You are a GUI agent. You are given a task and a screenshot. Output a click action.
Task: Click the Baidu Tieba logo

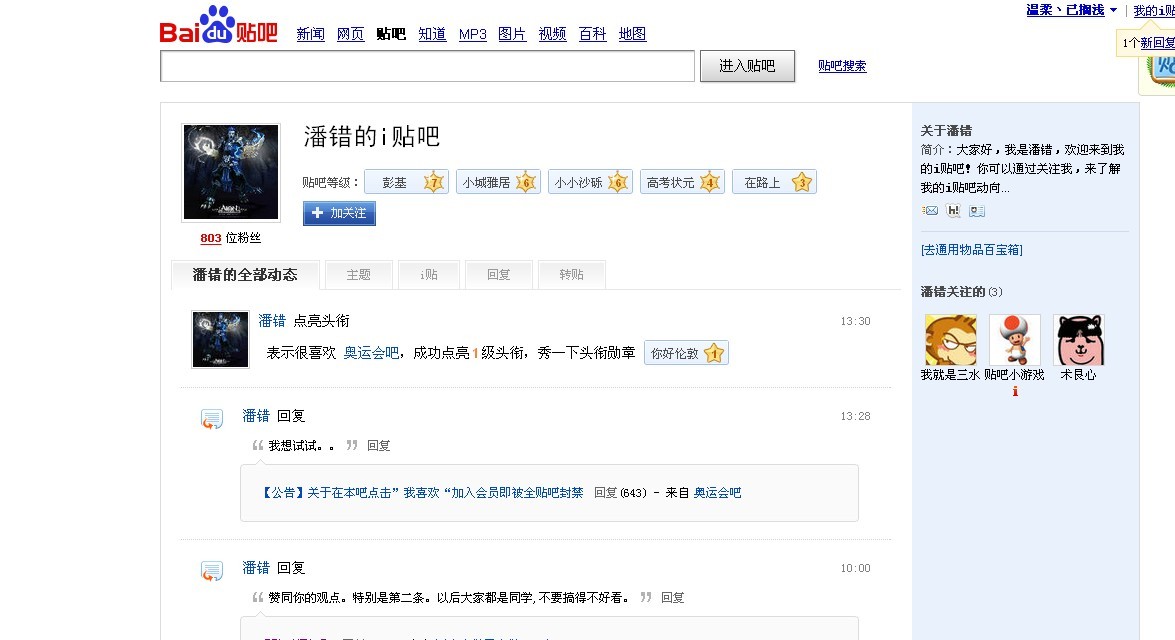click(218, 25)
